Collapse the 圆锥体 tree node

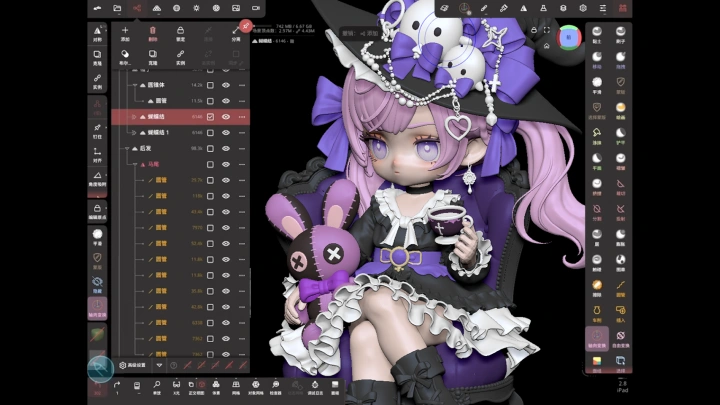pos(135,85)
